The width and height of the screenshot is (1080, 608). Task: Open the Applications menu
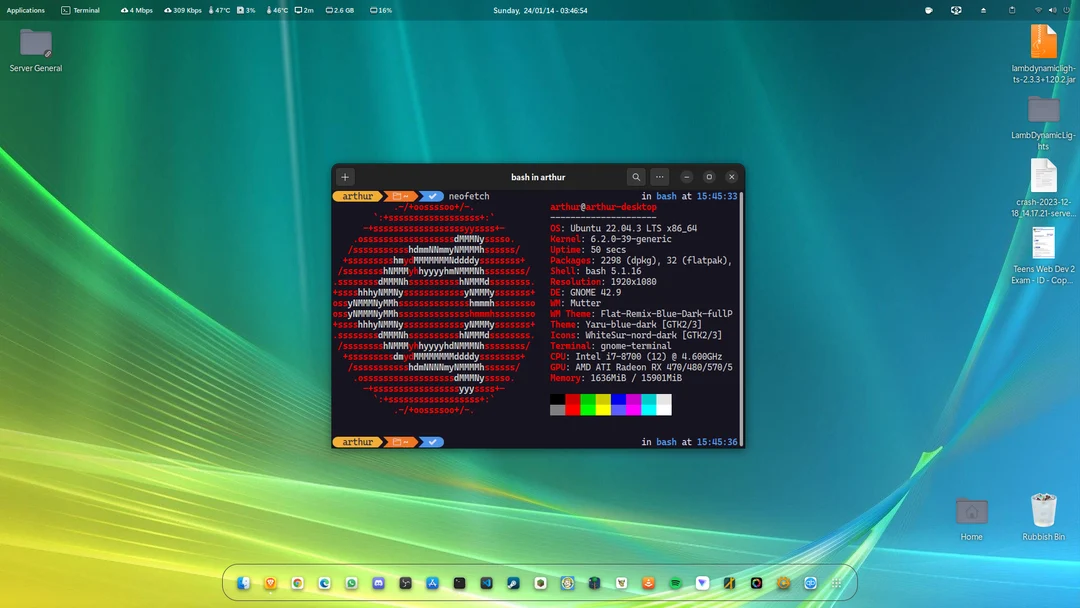pos(25,10)
